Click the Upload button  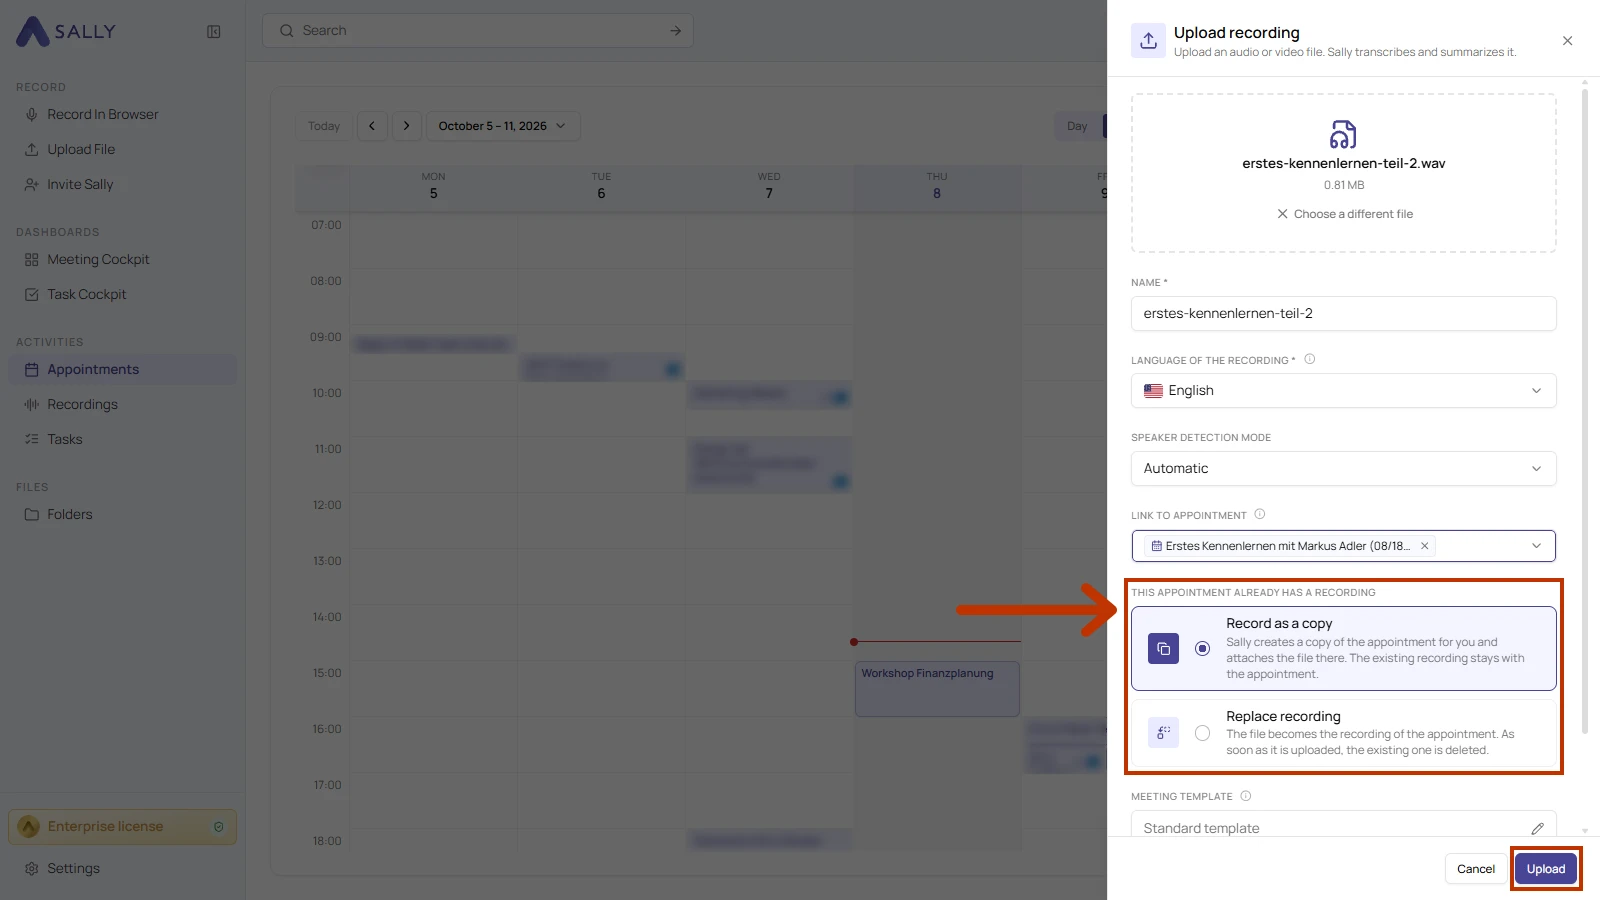[1546, 869]
